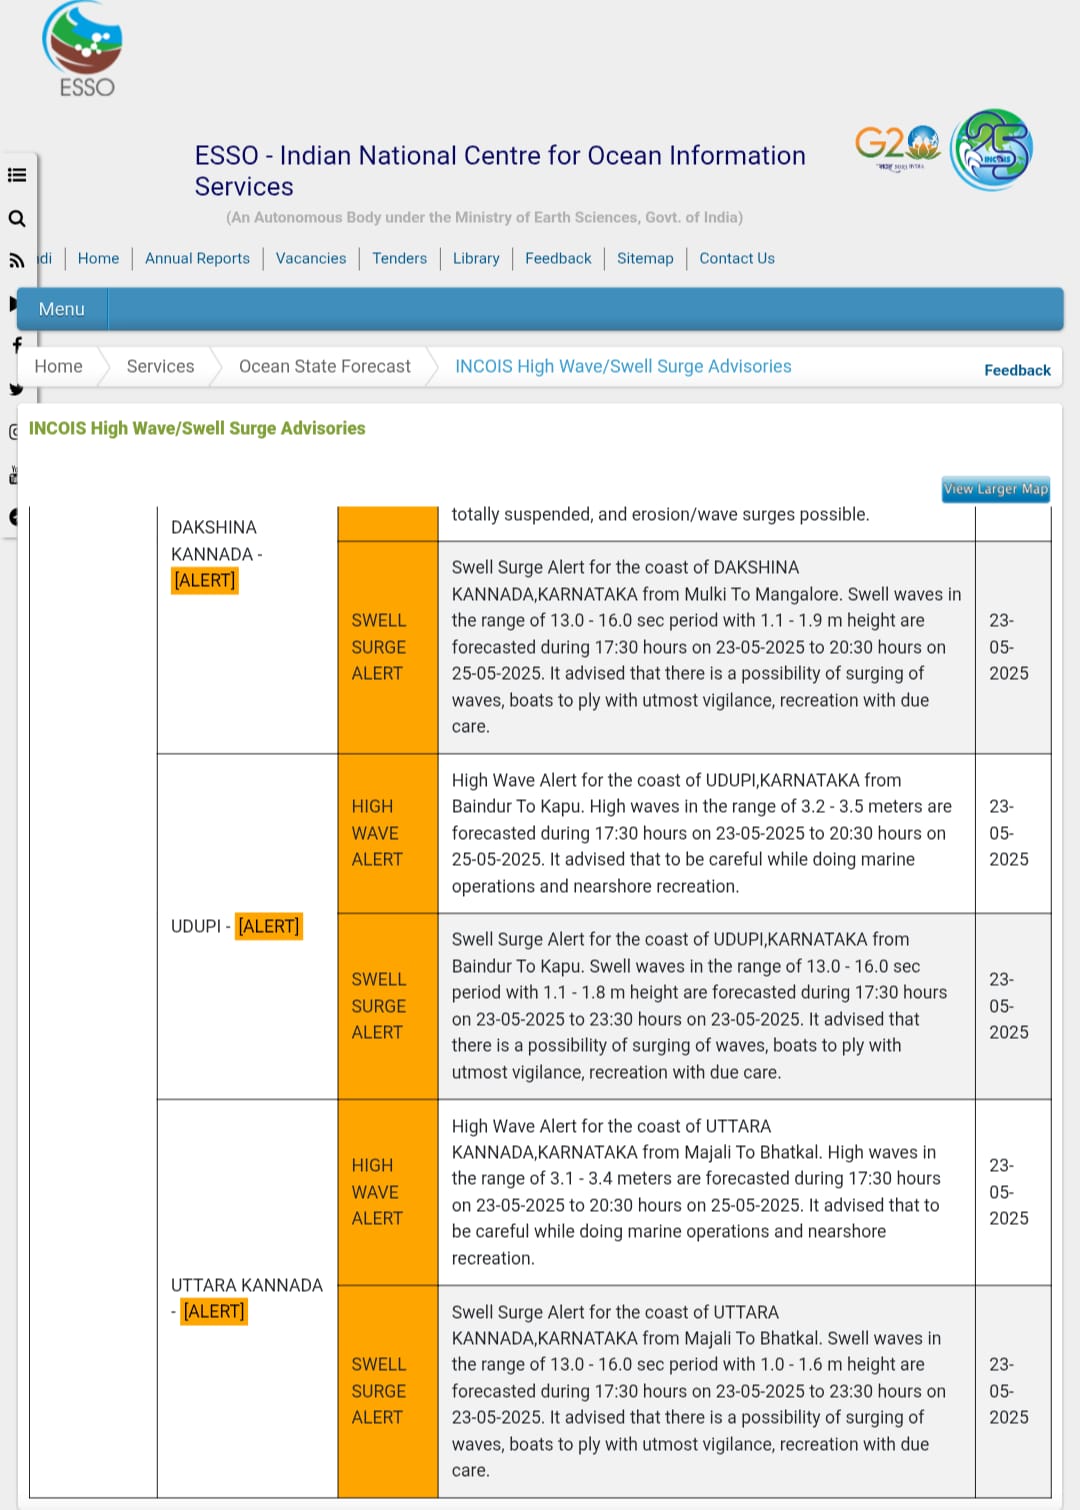The image size is (1080, 1510).
Task: Click the ESSO logo at top
Action: (x=82, y=49)
